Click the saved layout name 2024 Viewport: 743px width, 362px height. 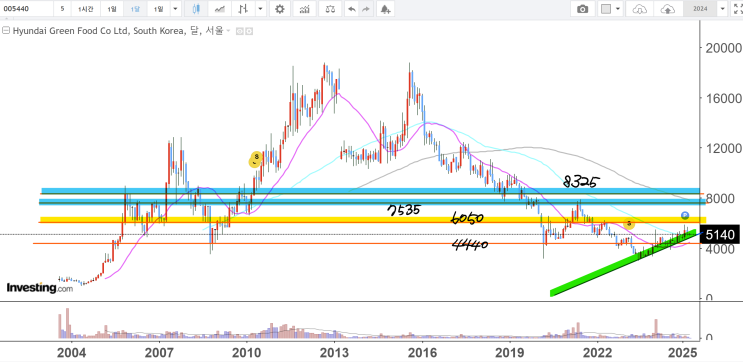(x=700, y=9)
